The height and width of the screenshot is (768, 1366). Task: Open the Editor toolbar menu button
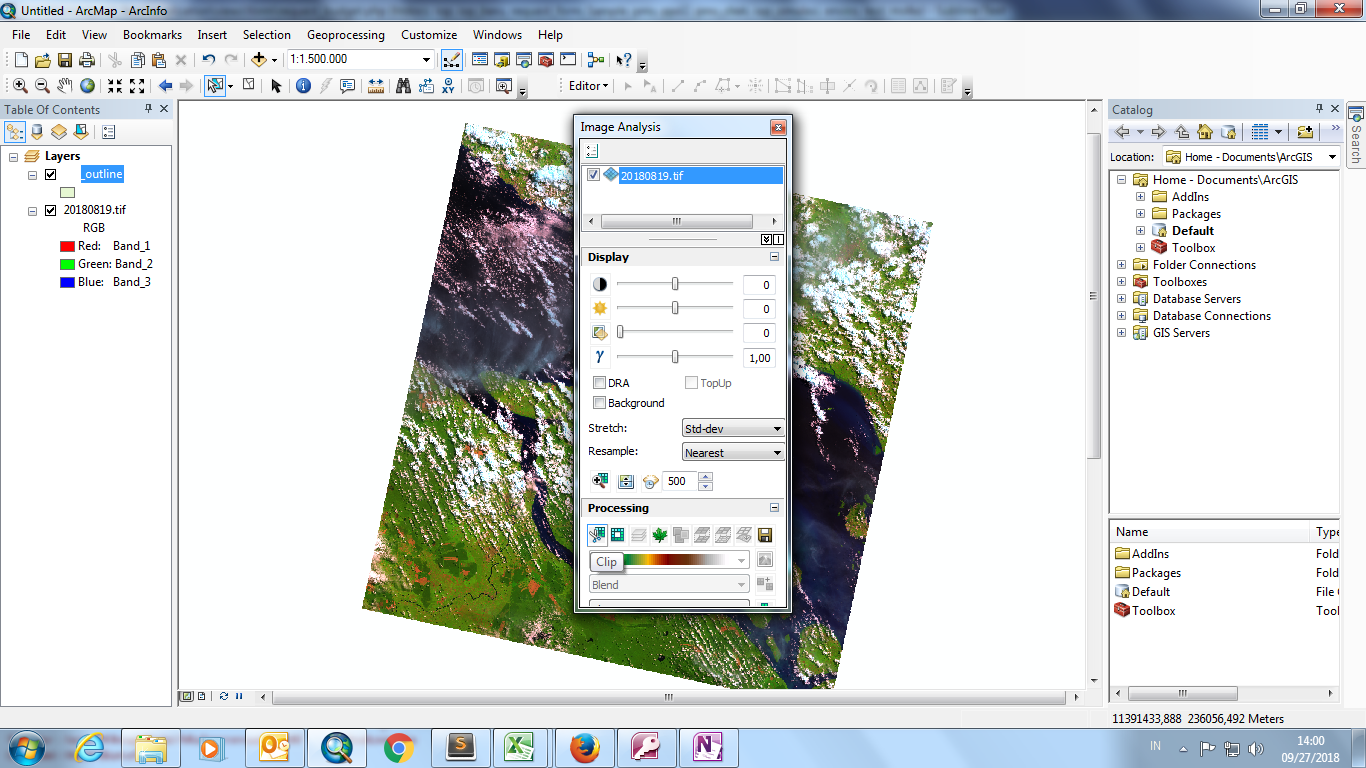pyautogui.click(x=589, y=86)
